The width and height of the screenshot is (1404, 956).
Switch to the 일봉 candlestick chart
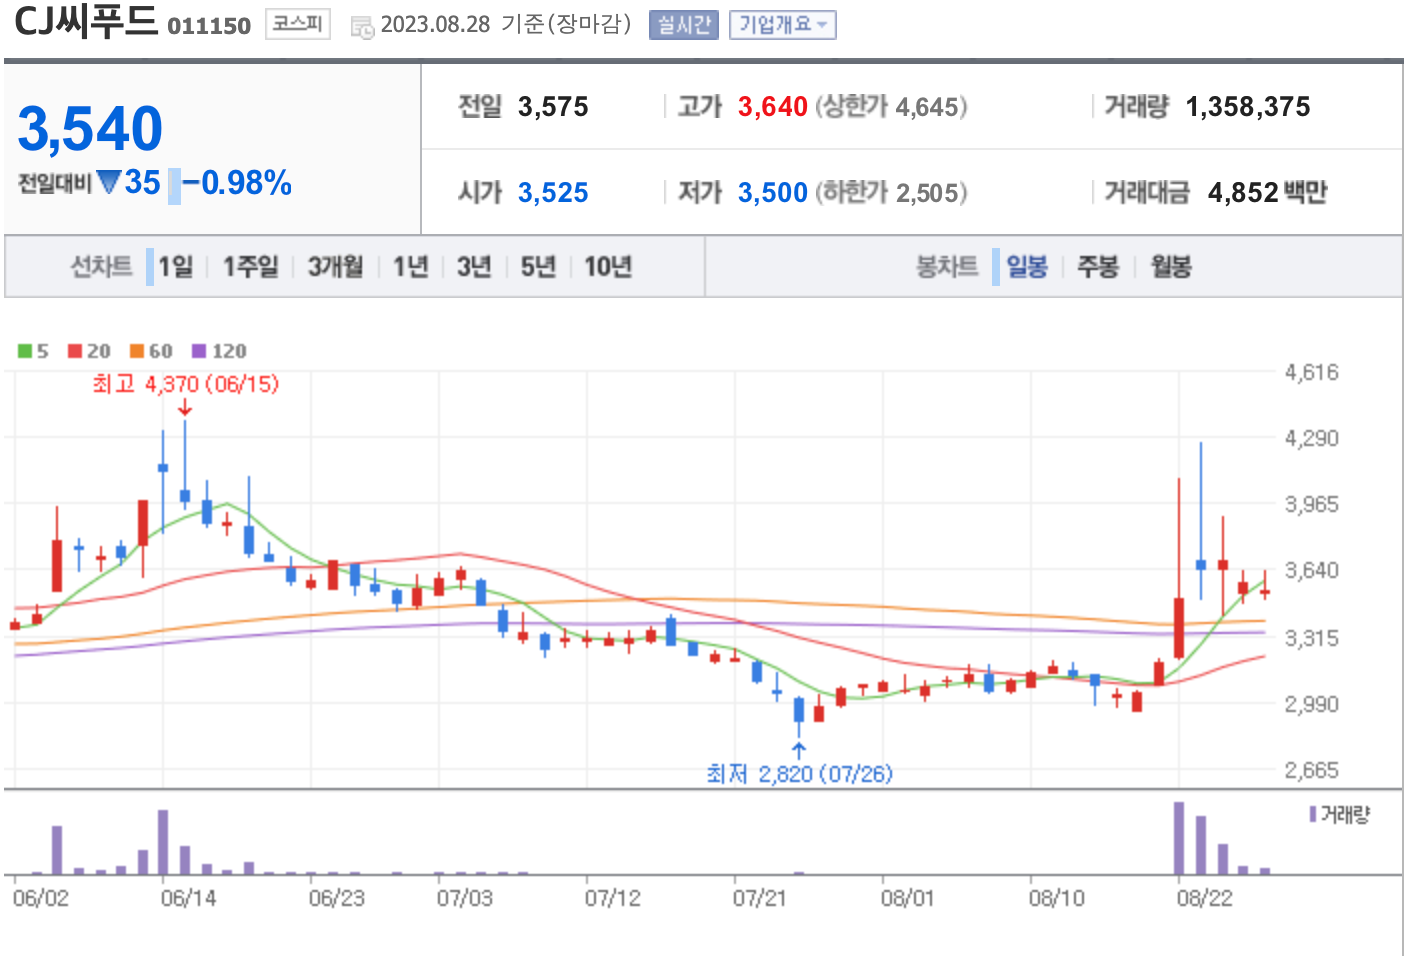[1026, 266]
